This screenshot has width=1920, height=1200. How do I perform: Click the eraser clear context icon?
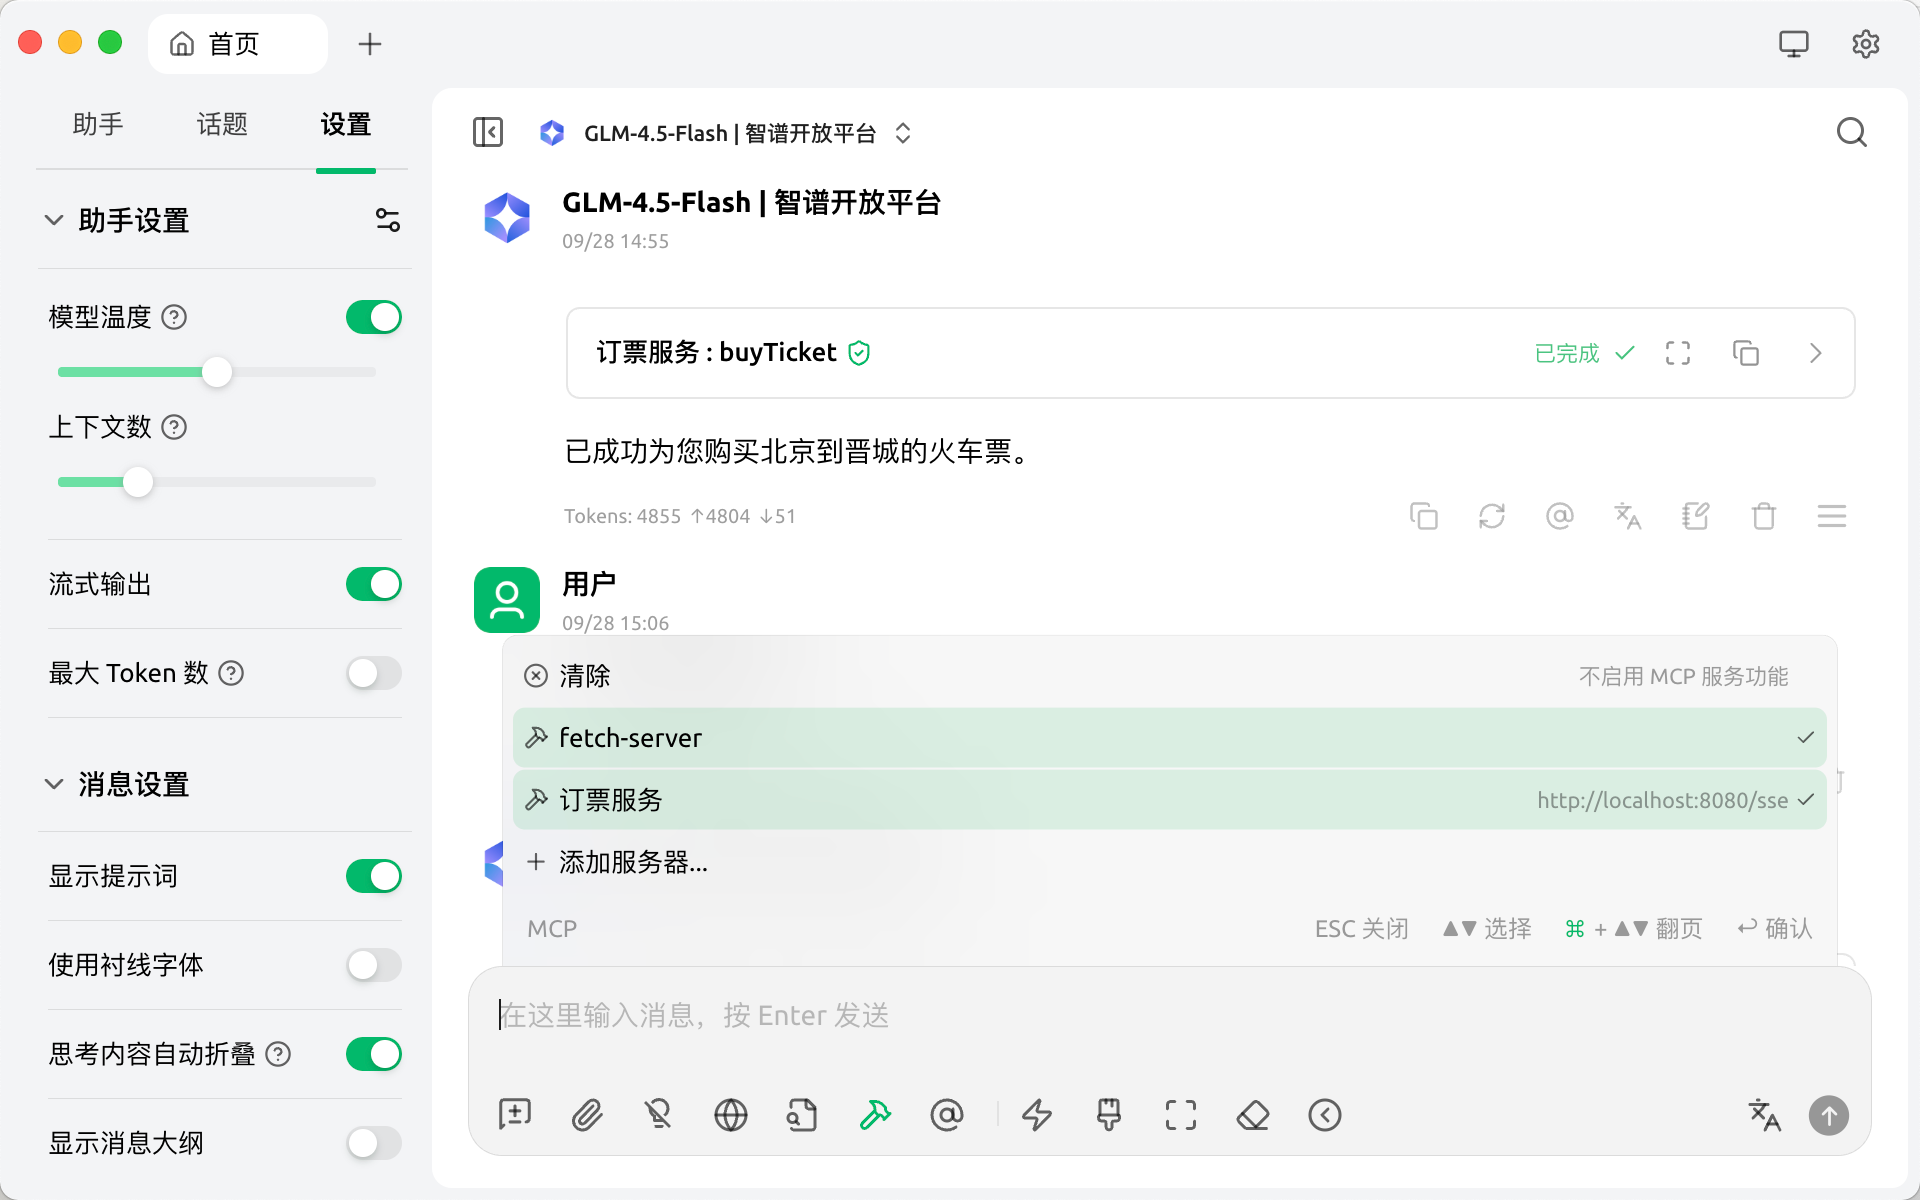(1253, 1114)
